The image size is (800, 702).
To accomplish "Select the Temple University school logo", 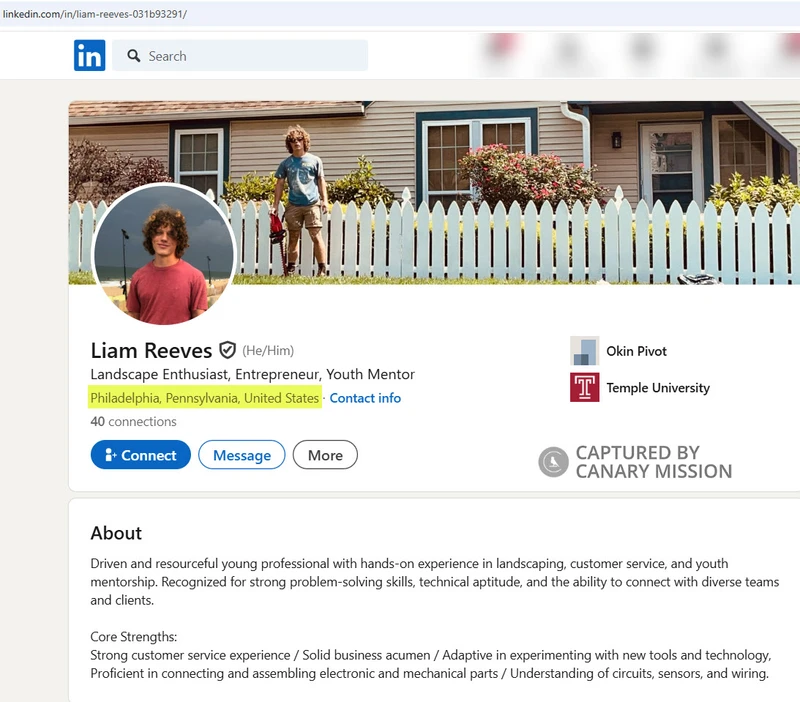I will pyautogui.click(x=586, y=387).
